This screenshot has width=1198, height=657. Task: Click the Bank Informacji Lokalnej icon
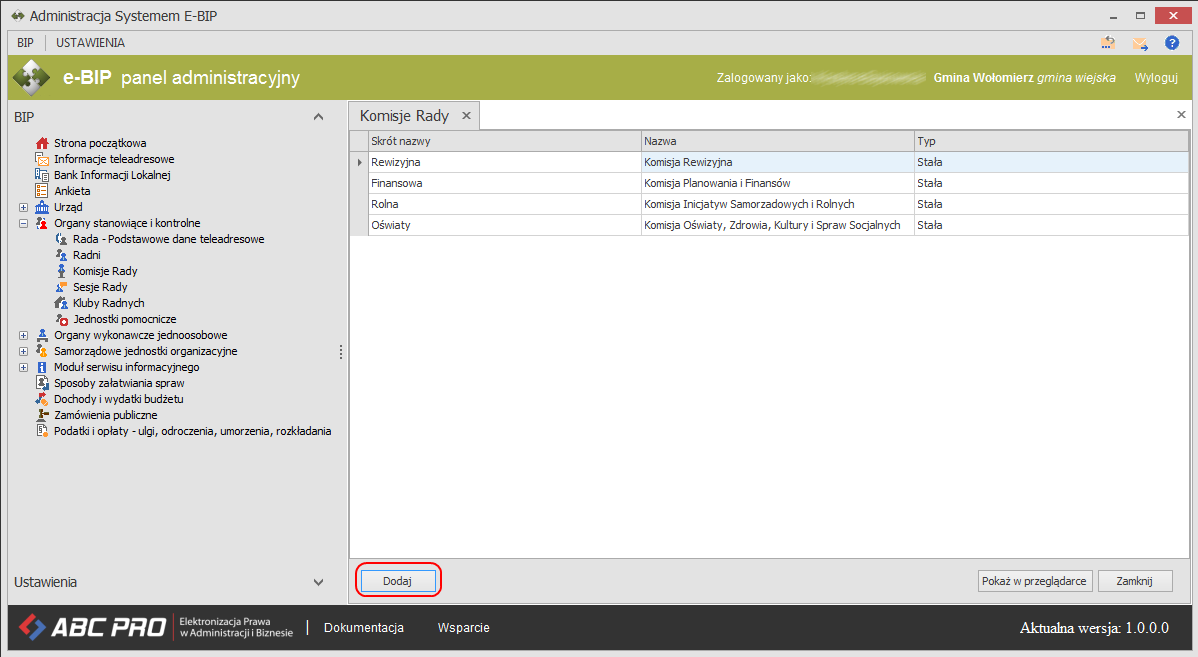pos(42,175)
